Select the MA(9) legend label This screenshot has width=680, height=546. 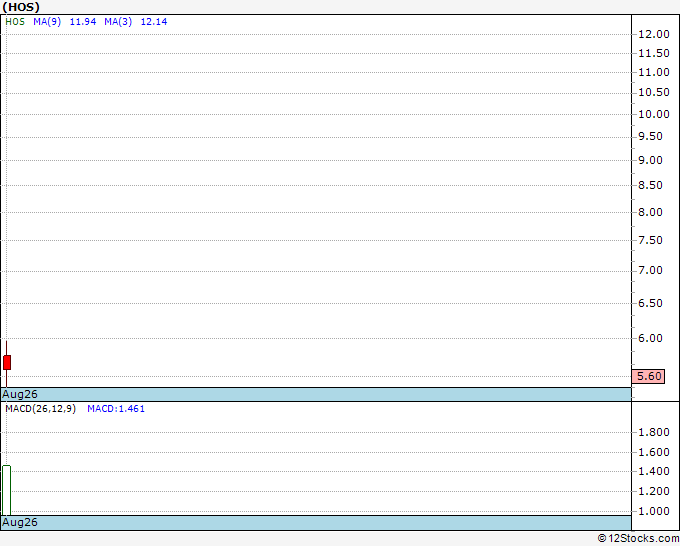[47, 22]
